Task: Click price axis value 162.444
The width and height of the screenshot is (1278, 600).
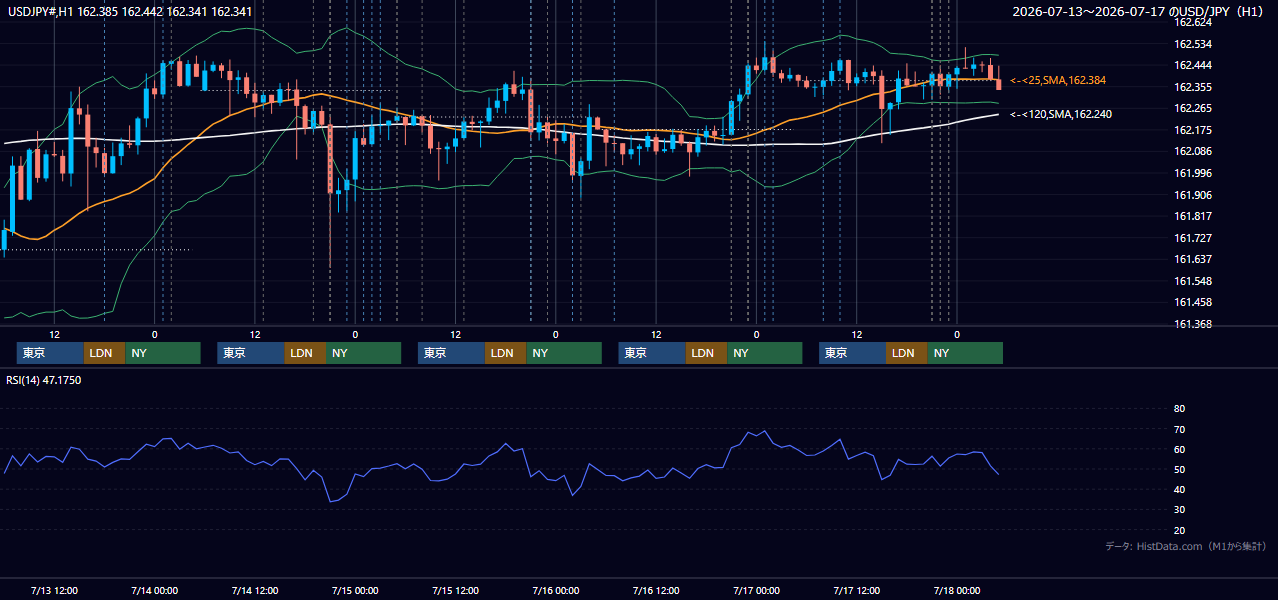Action: pos(1192,65)
